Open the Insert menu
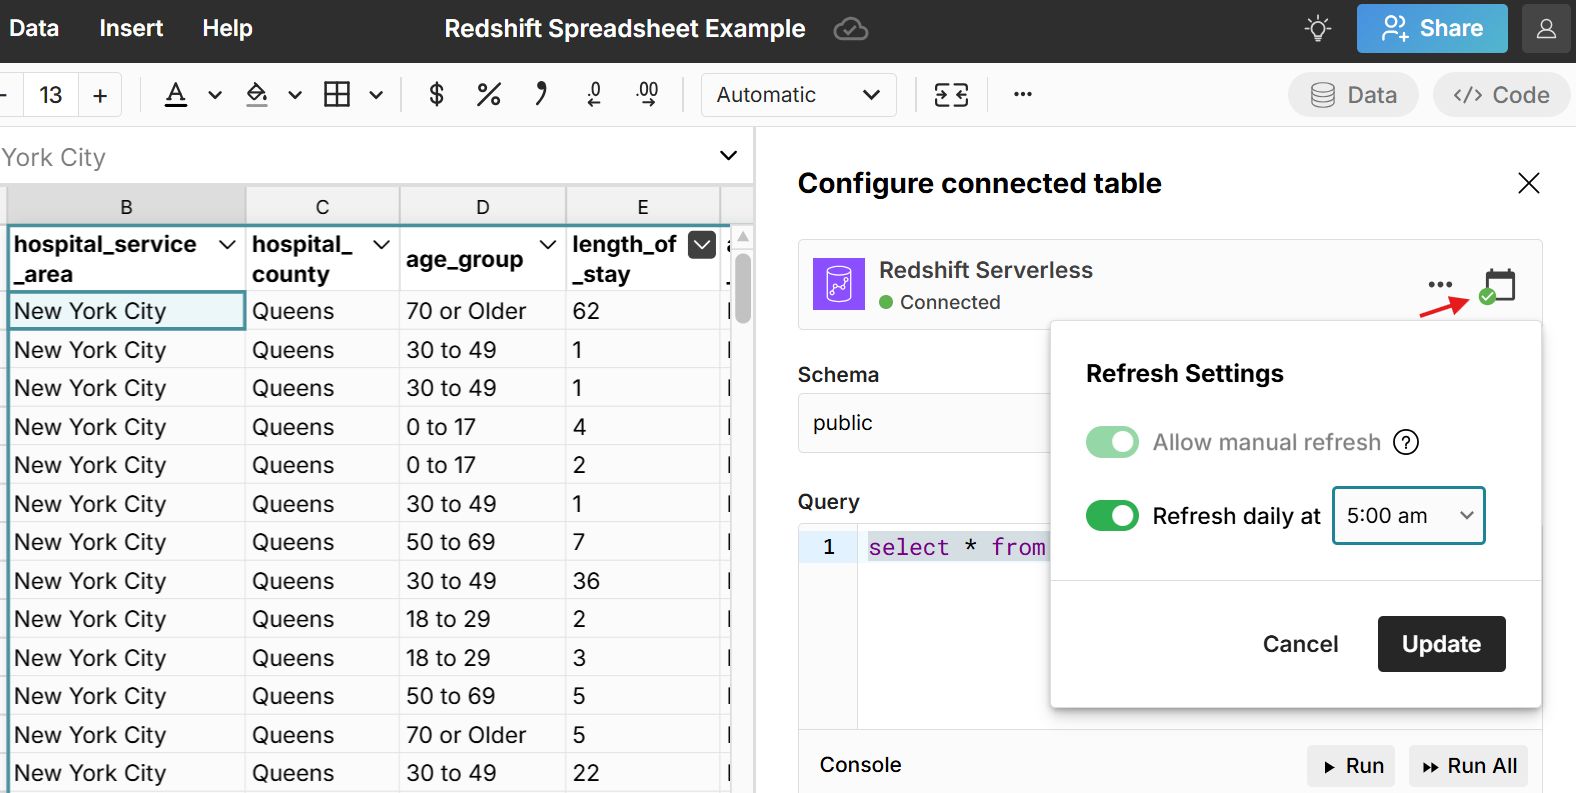 [131, 28]
